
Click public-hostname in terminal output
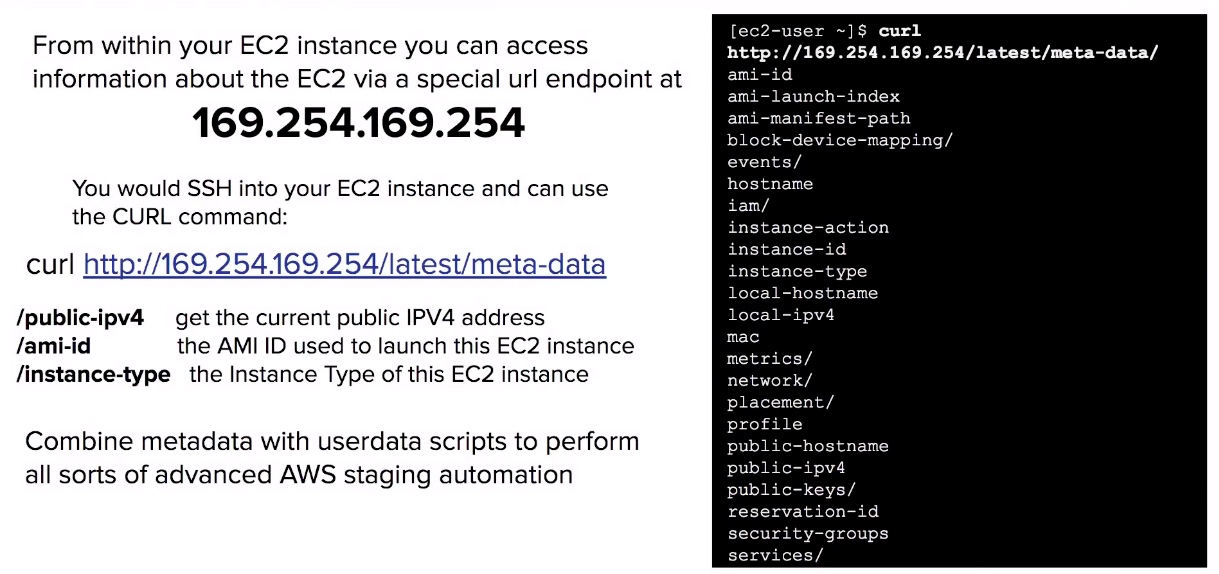[x=808, y=446]
